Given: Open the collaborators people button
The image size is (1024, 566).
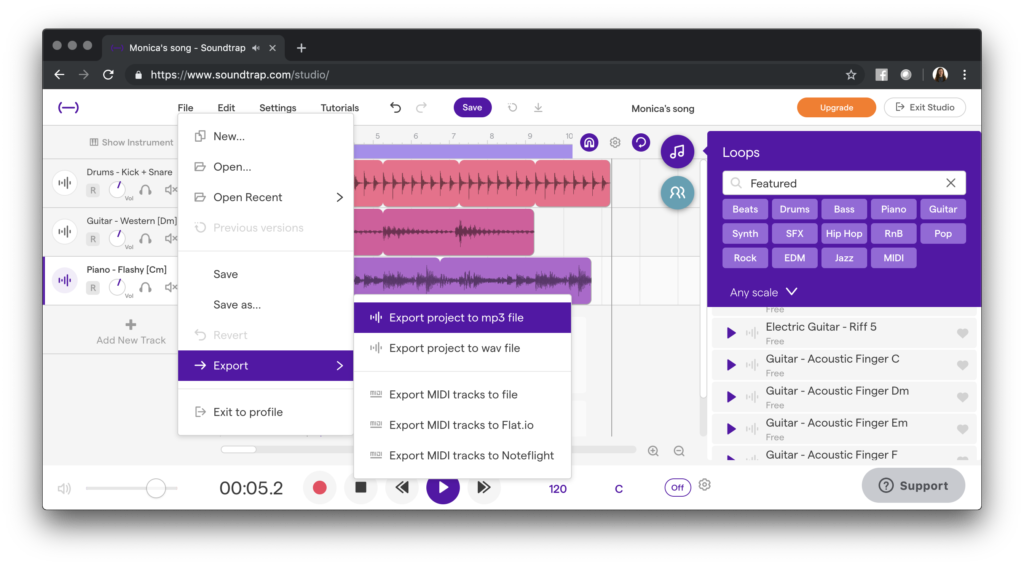Looking at the screenshot, I should pyautogui.click(x=677, y=193).
